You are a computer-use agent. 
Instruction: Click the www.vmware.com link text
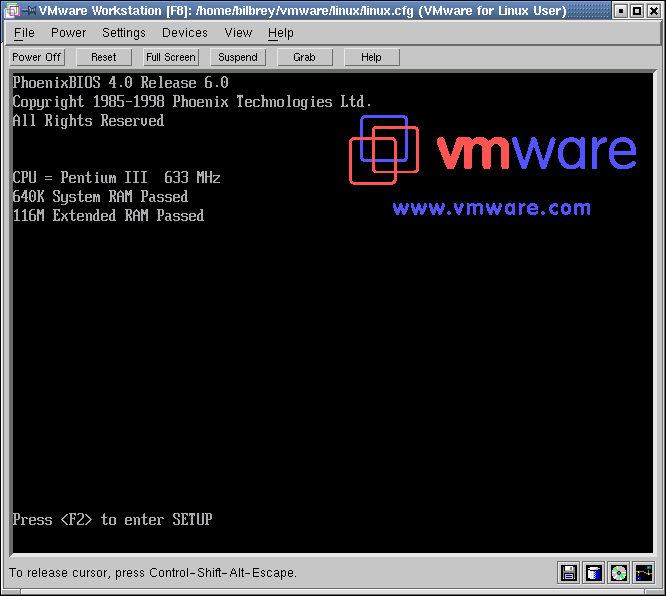(x=491, y=208)
